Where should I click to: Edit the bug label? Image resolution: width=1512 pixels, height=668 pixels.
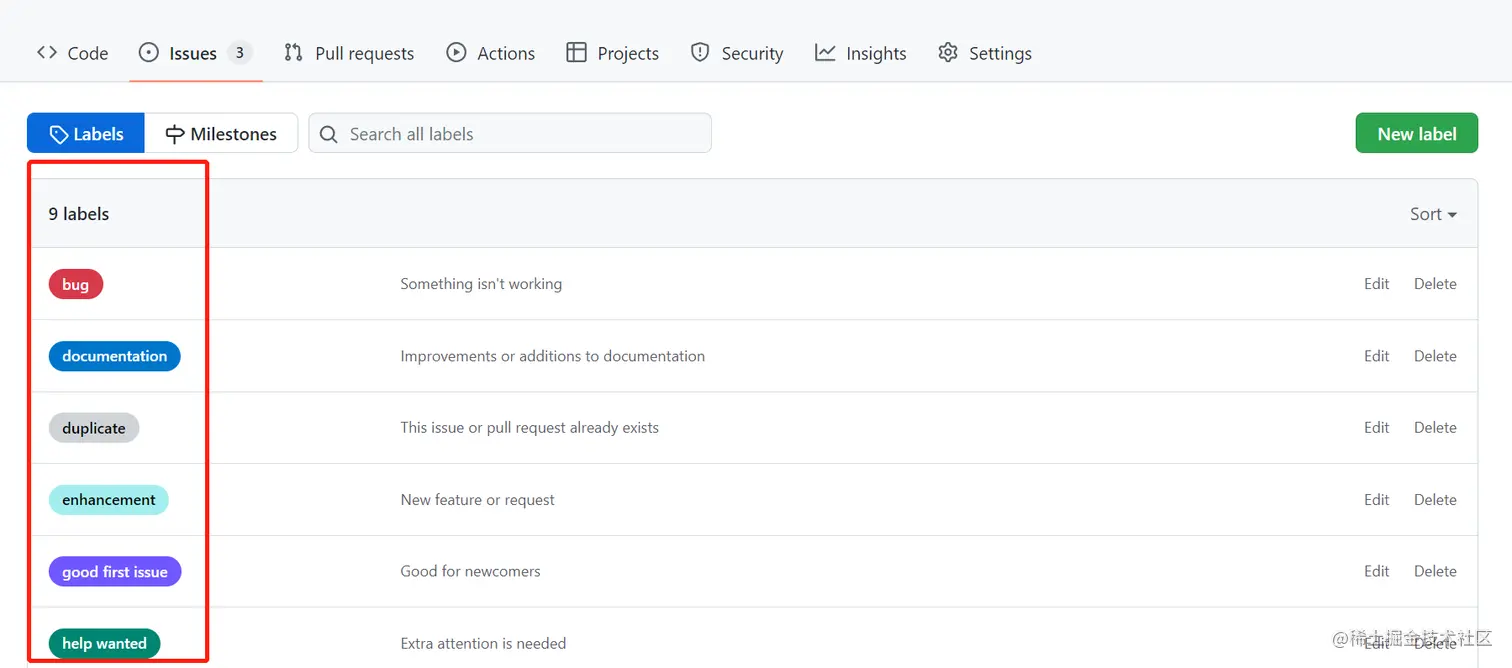(x=1376, y=284)
